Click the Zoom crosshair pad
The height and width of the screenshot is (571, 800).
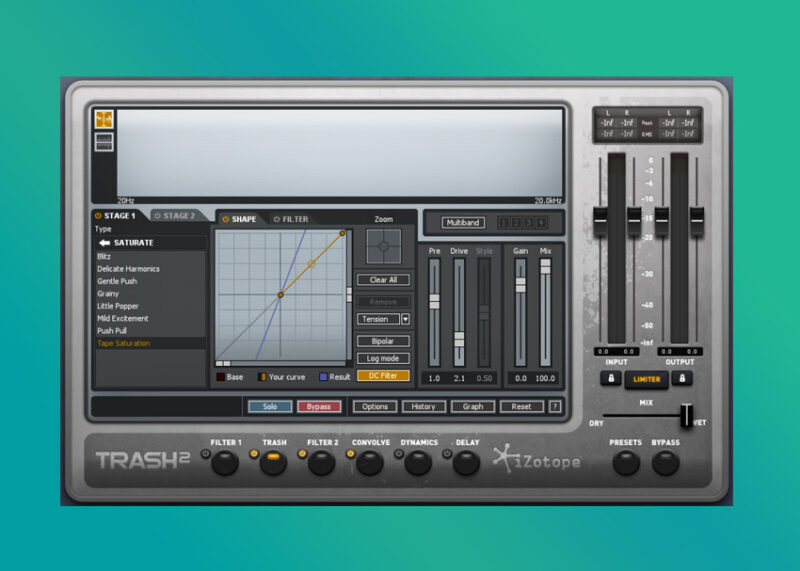click(x=384, y=246)
